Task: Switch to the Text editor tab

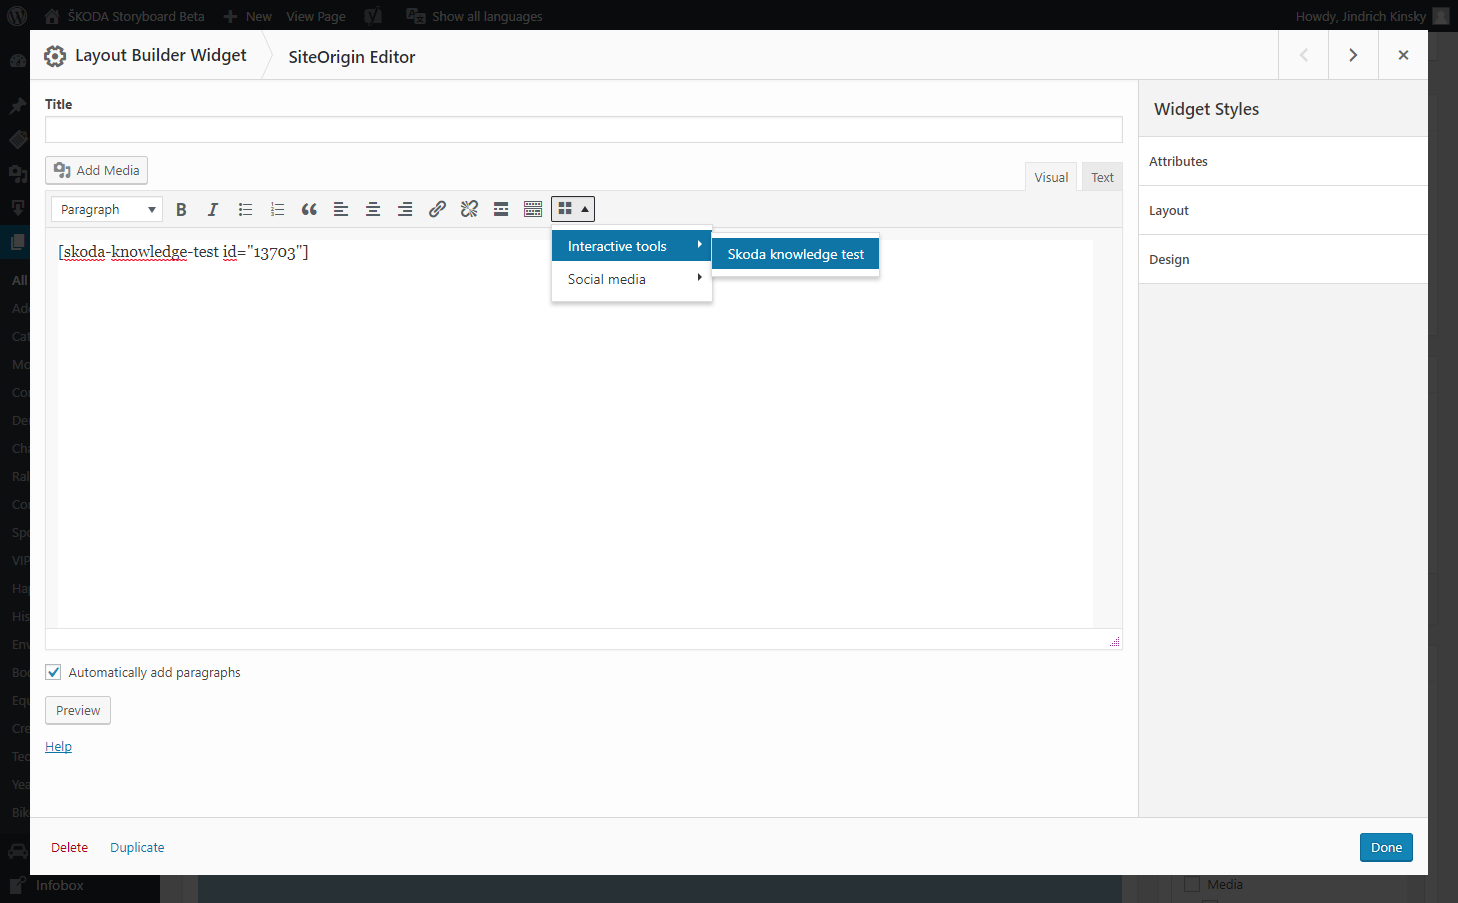Action: (x=1102, y=177)
